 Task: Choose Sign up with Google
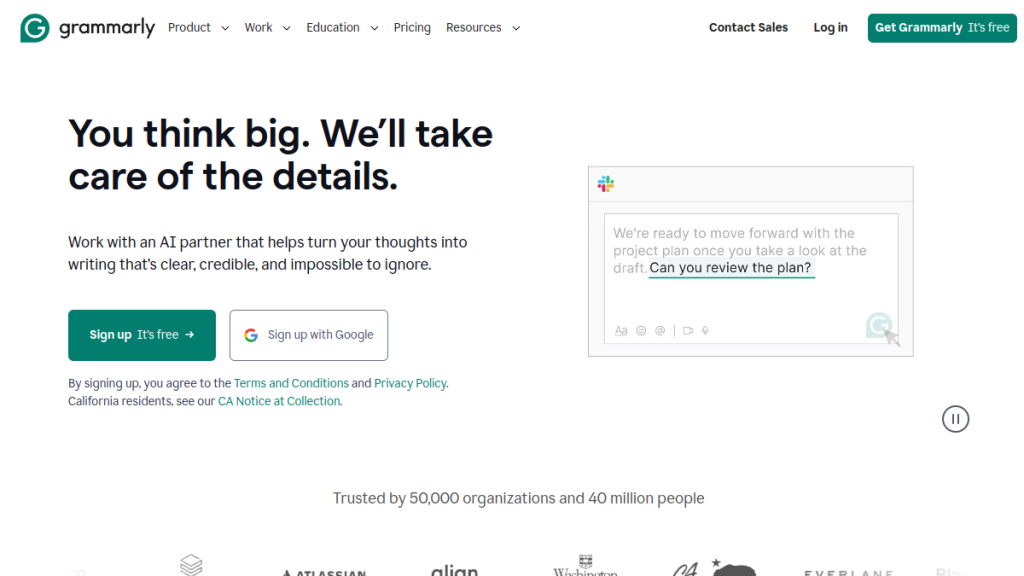(x=309, y=335)
